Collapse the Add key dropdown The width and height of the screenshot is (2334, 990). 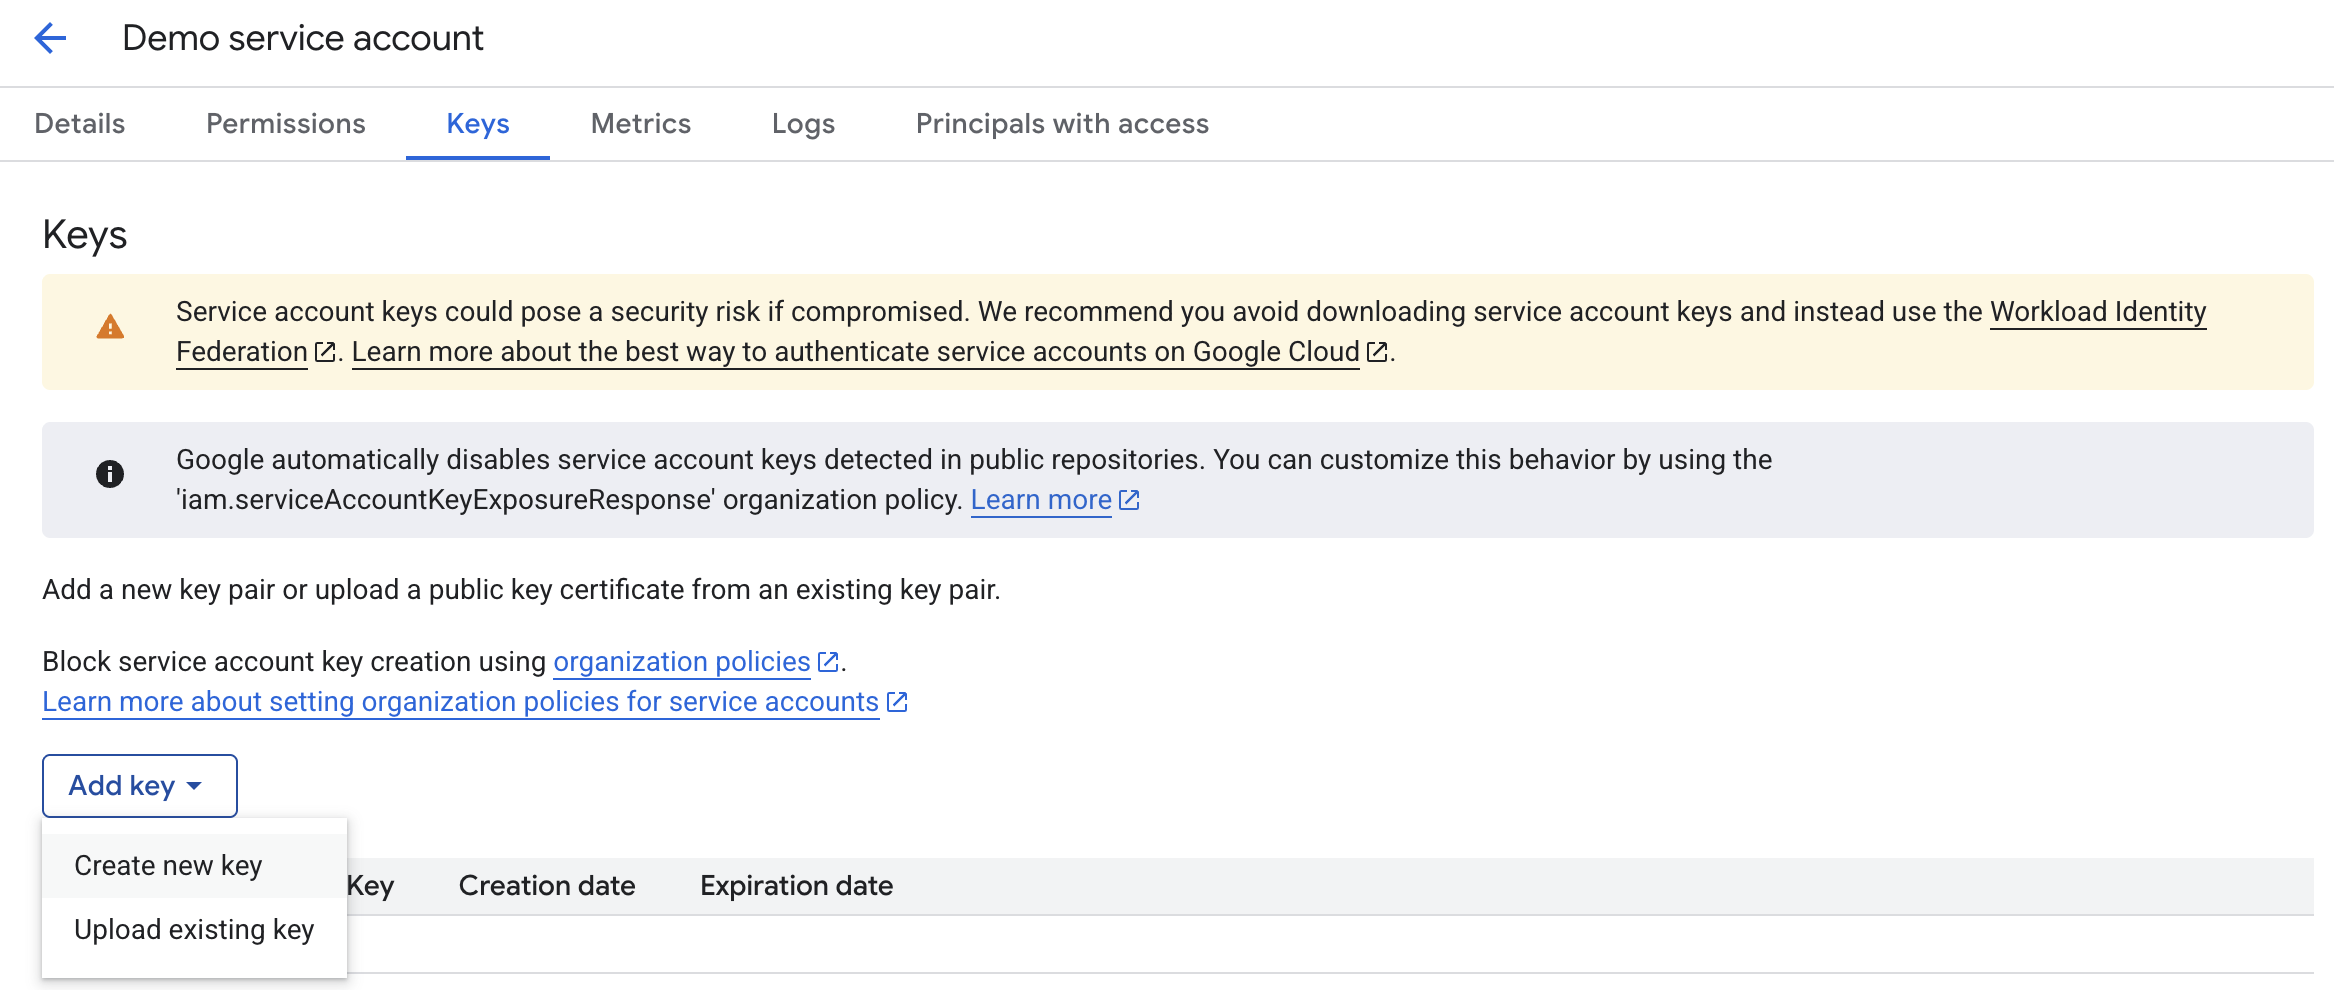click(139, 786)
